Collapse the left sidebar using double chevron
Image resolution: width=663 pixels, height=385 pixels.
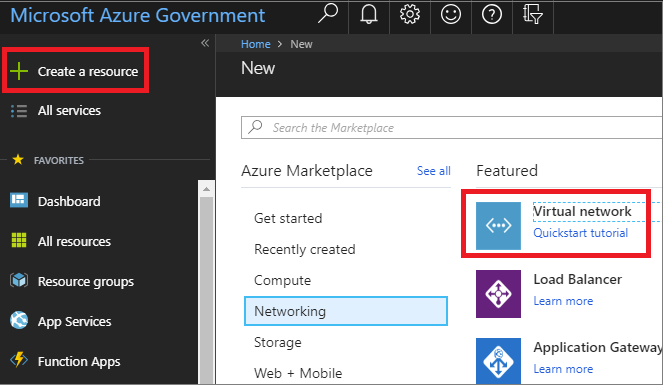[x=205, y=43]
